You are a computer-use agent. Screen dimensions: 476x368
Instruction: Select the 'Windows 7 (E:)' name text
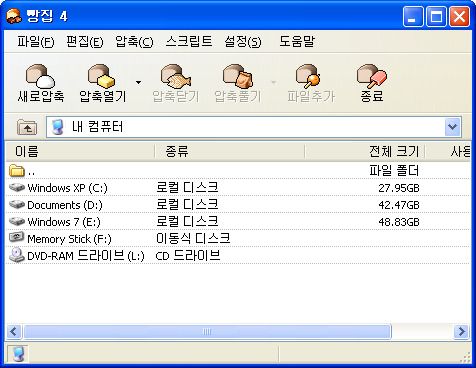pyautogui.click(x=64, y=222)
